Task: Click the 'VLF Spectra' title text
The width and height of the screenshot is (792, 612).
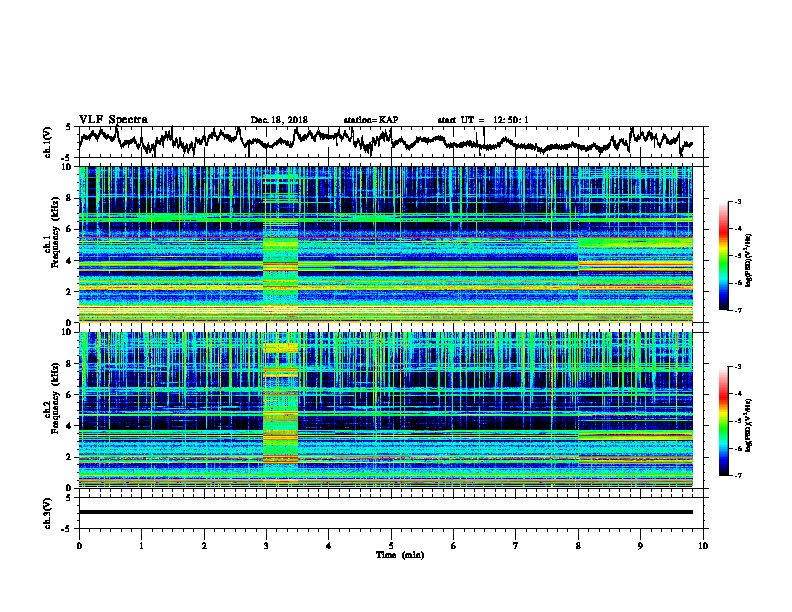Action: [113, 120]
